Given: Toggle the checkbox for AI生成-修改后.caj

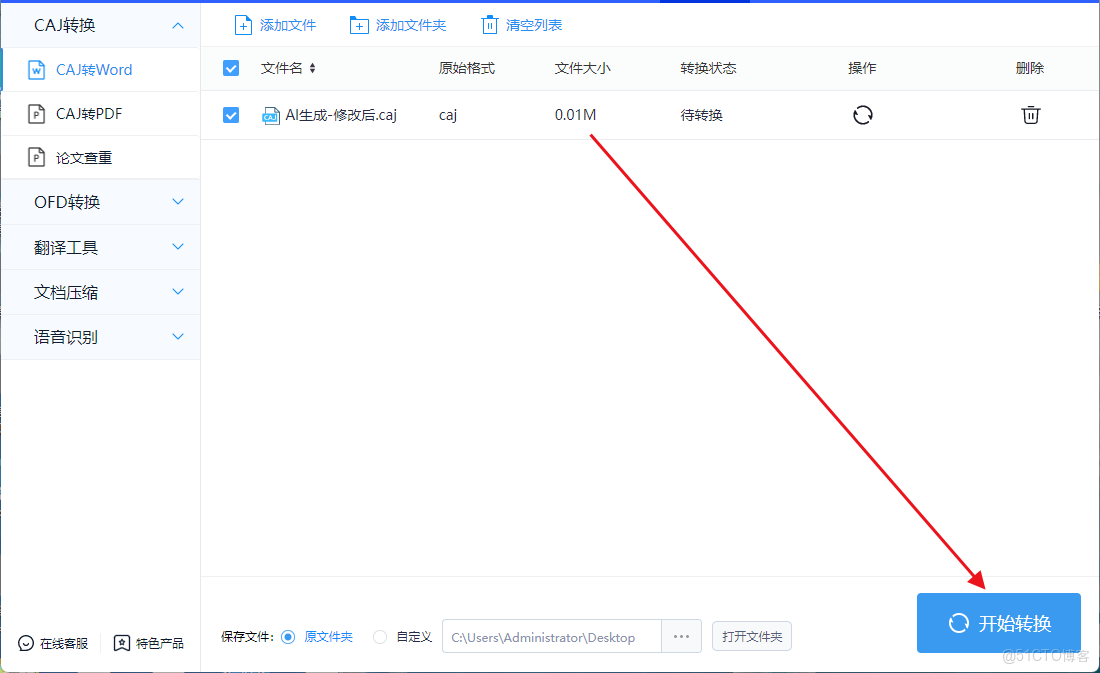Looking at the screenshot, I should pyautogui.click(x=231, y=115).
